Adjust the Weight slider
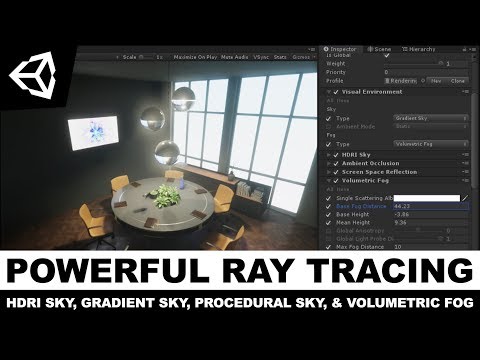Viewport: 480px width, 360px height. click(413, 63)
